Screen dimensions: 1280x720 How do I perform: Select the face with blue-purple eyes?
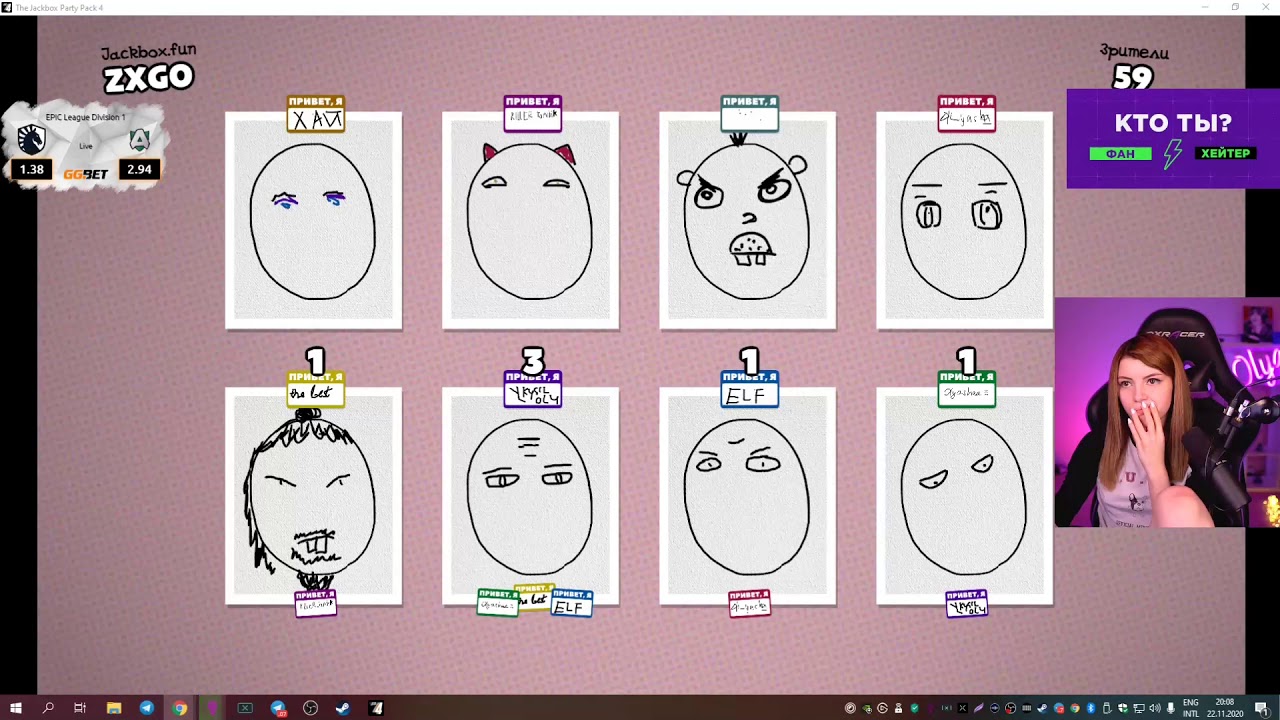313,220
